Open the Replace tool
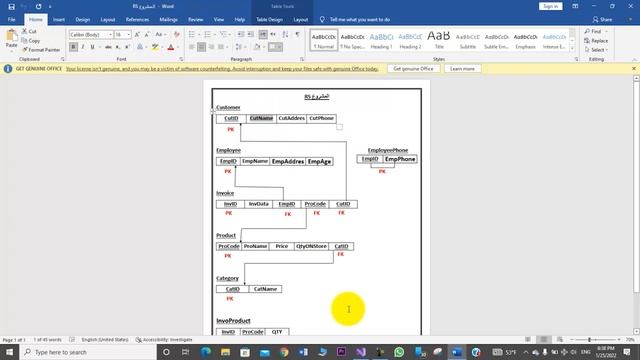 [596, 40]
